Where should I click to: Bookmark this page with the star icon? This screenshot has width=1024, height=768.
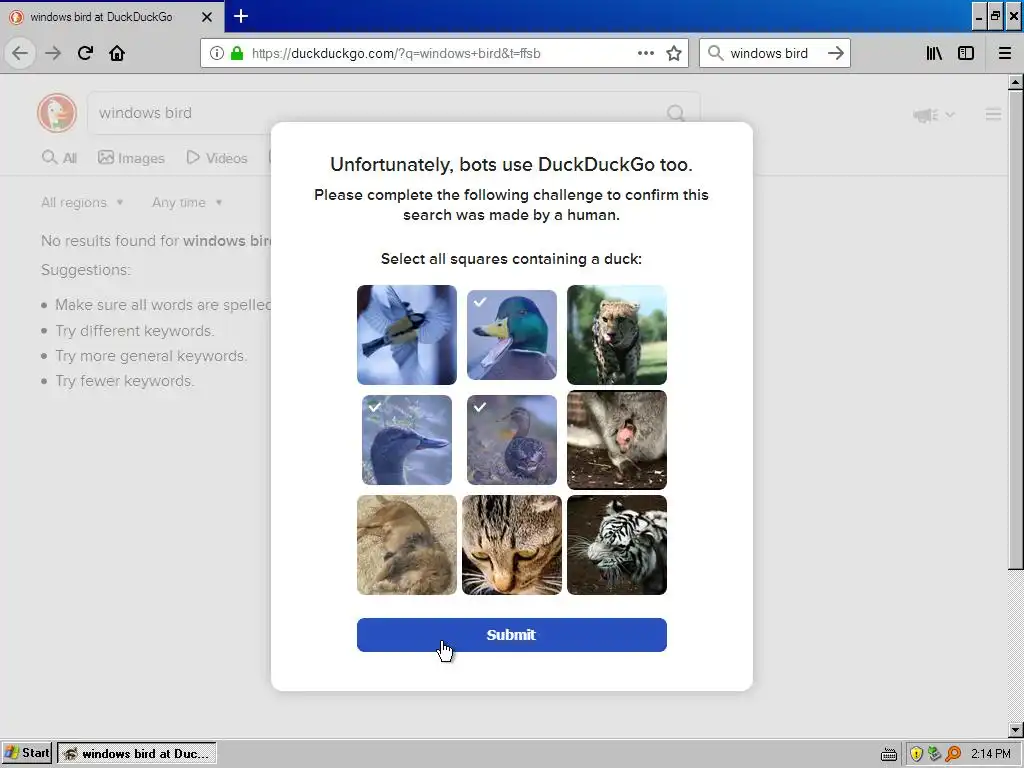[674, 54]
